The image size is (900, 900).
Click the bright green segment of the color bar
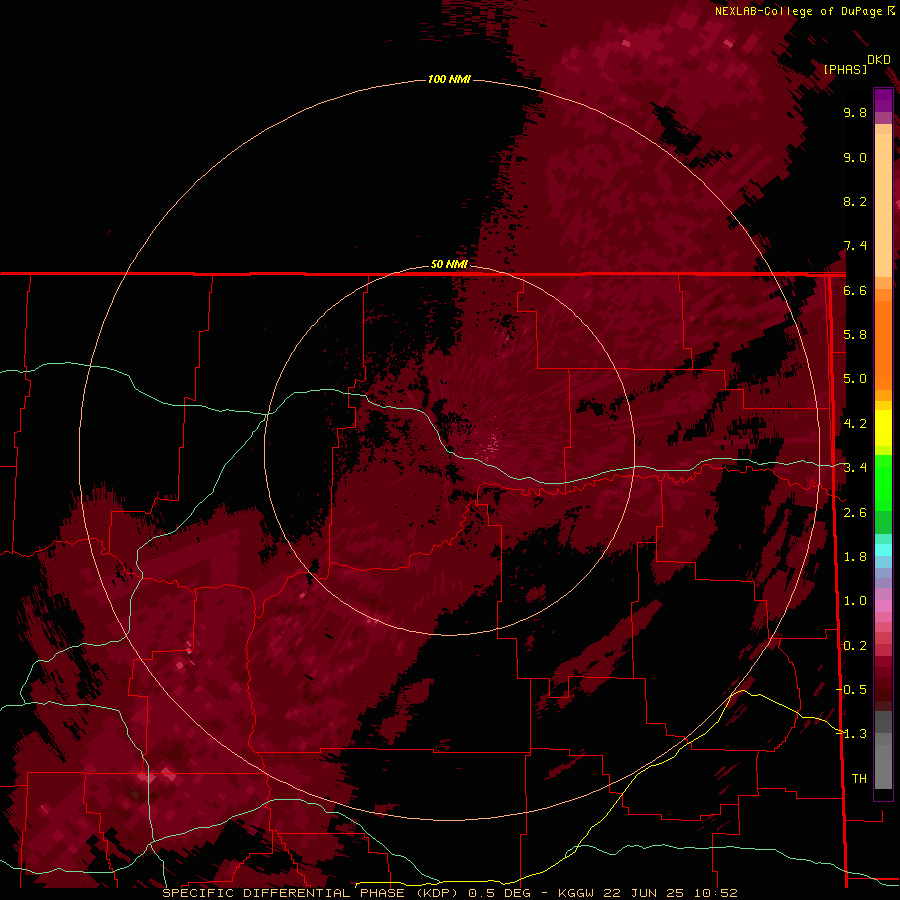tap(883, 483)
